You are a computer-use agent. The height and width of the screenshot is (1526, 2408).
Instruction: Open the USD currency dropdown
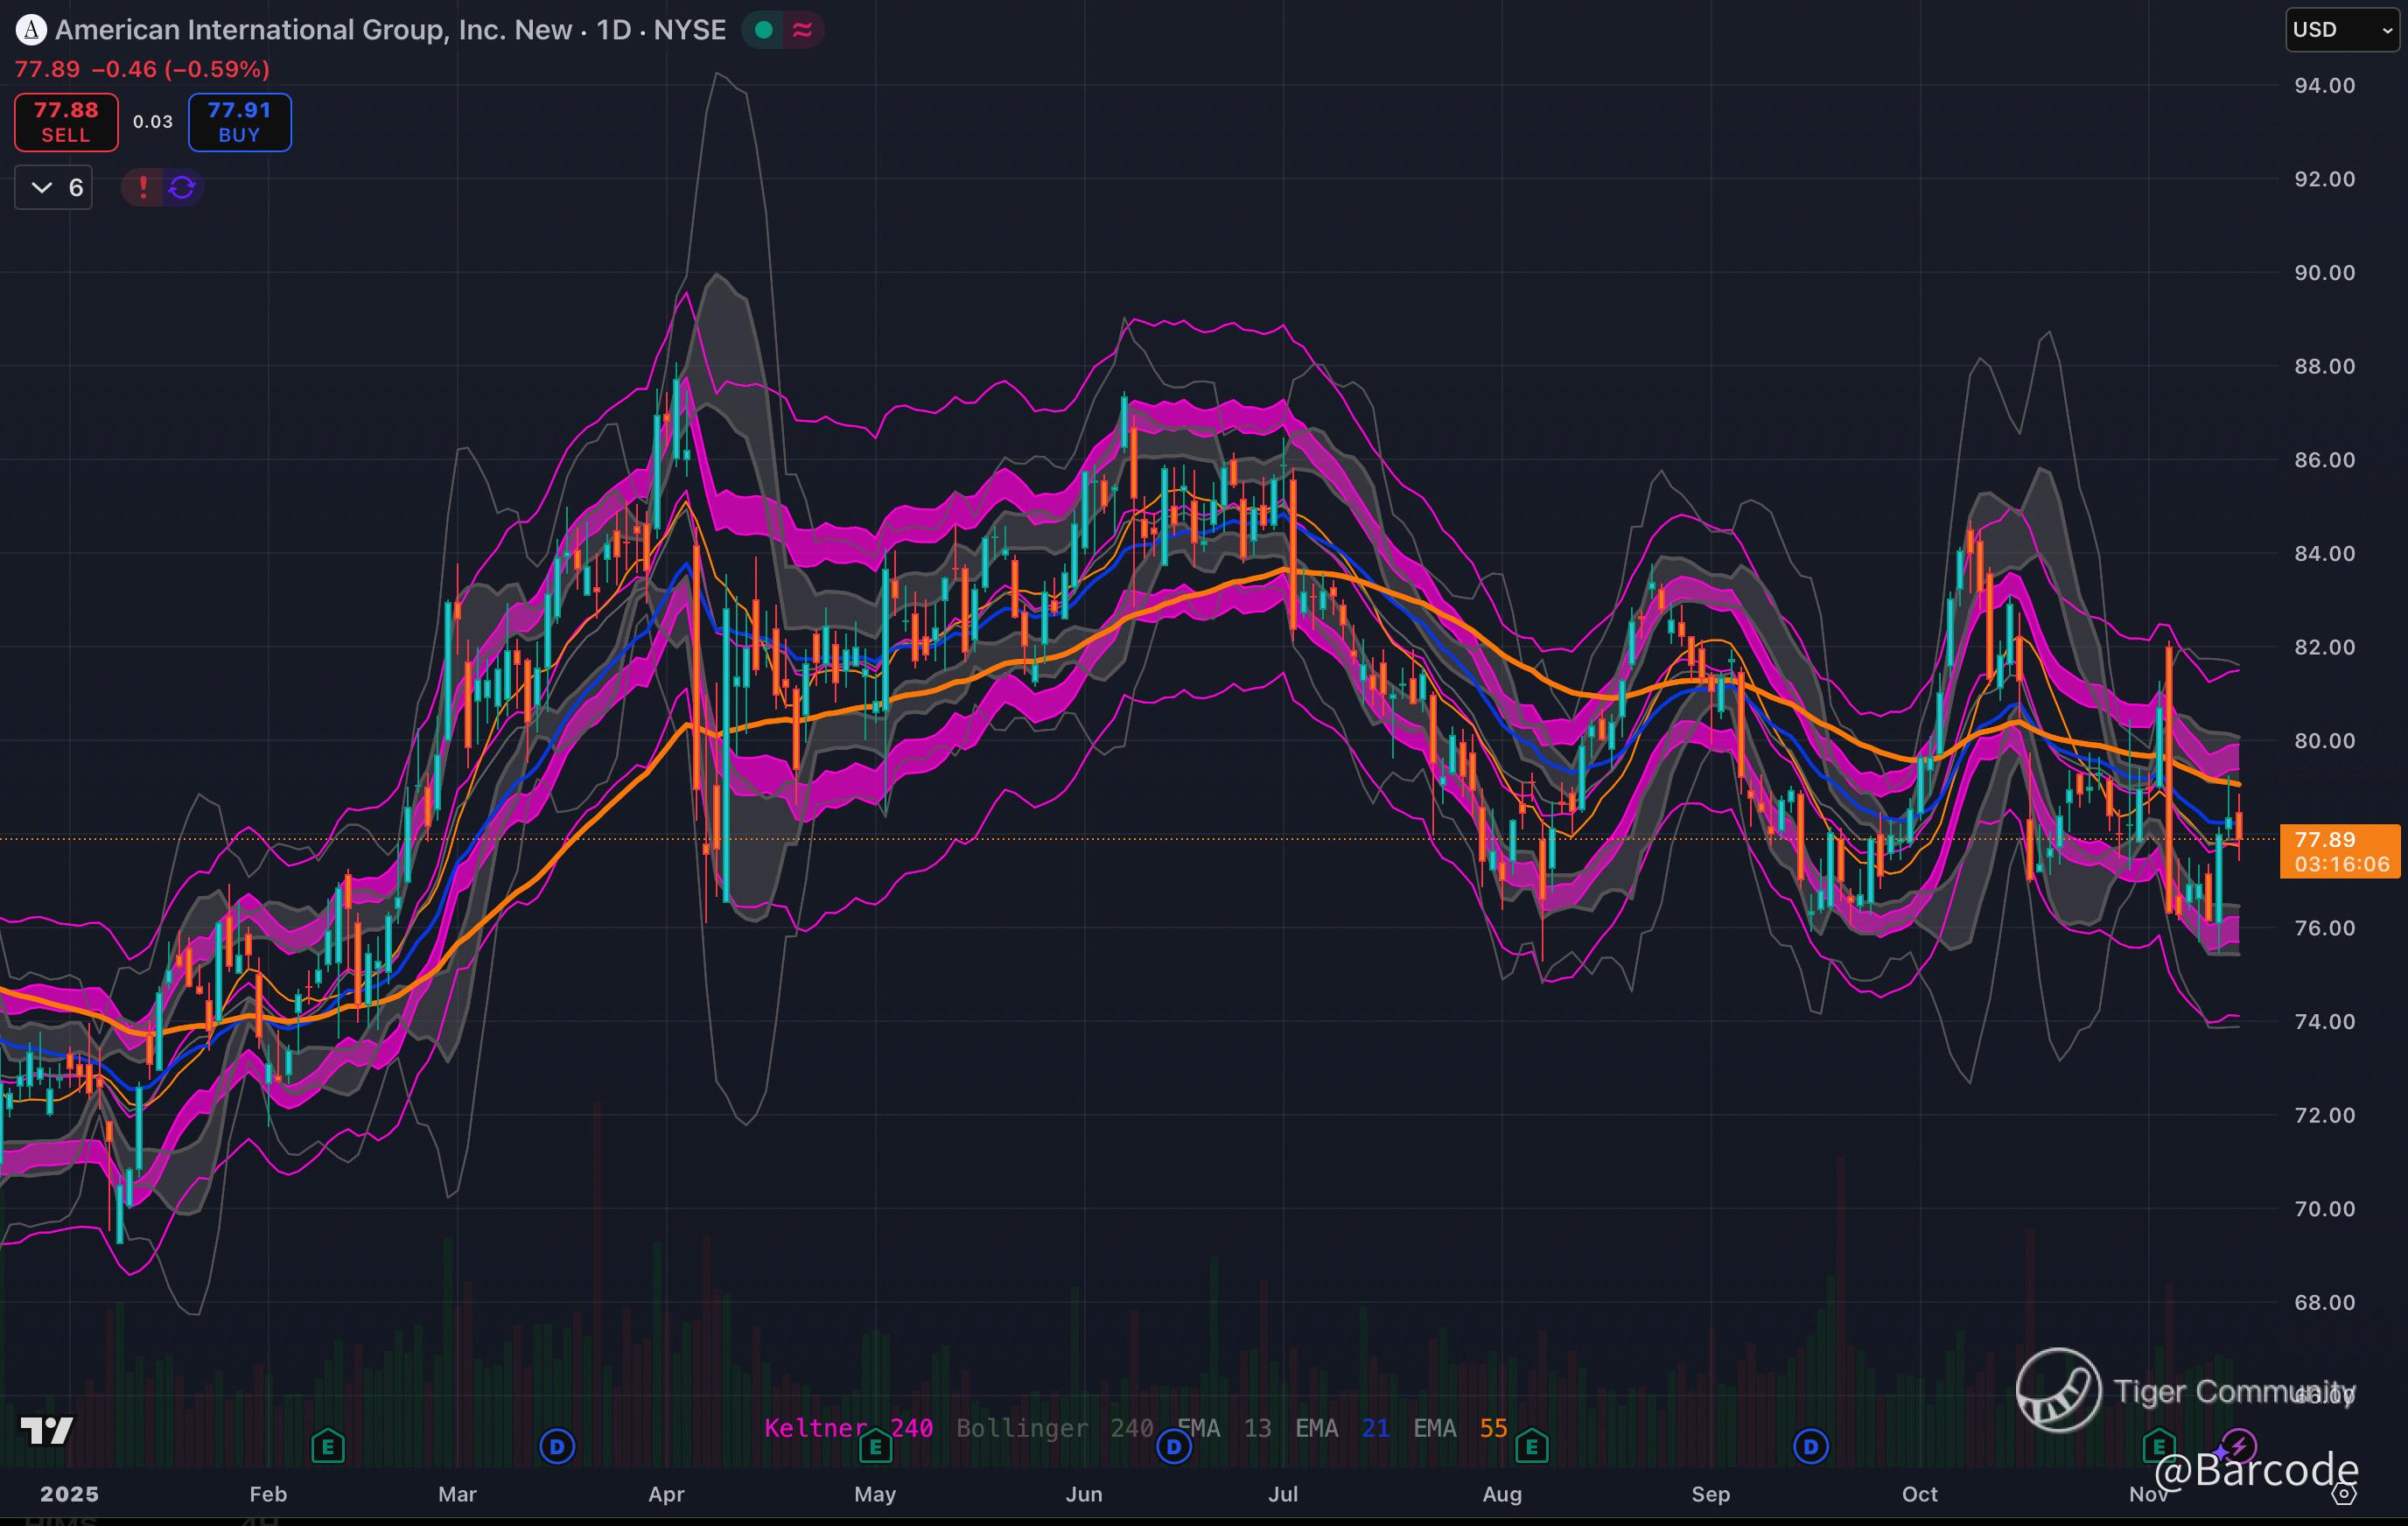pos(2343,30)
